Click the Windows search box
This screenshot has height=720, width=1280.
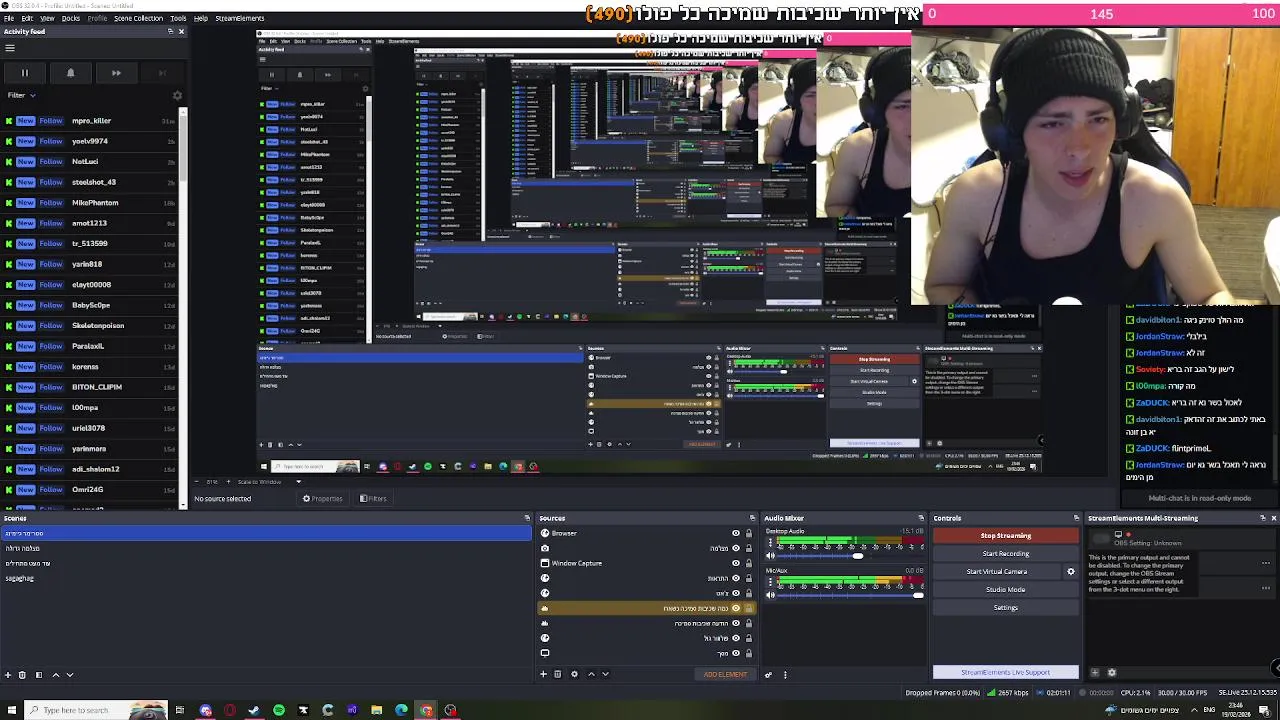(x=97, y=710)
